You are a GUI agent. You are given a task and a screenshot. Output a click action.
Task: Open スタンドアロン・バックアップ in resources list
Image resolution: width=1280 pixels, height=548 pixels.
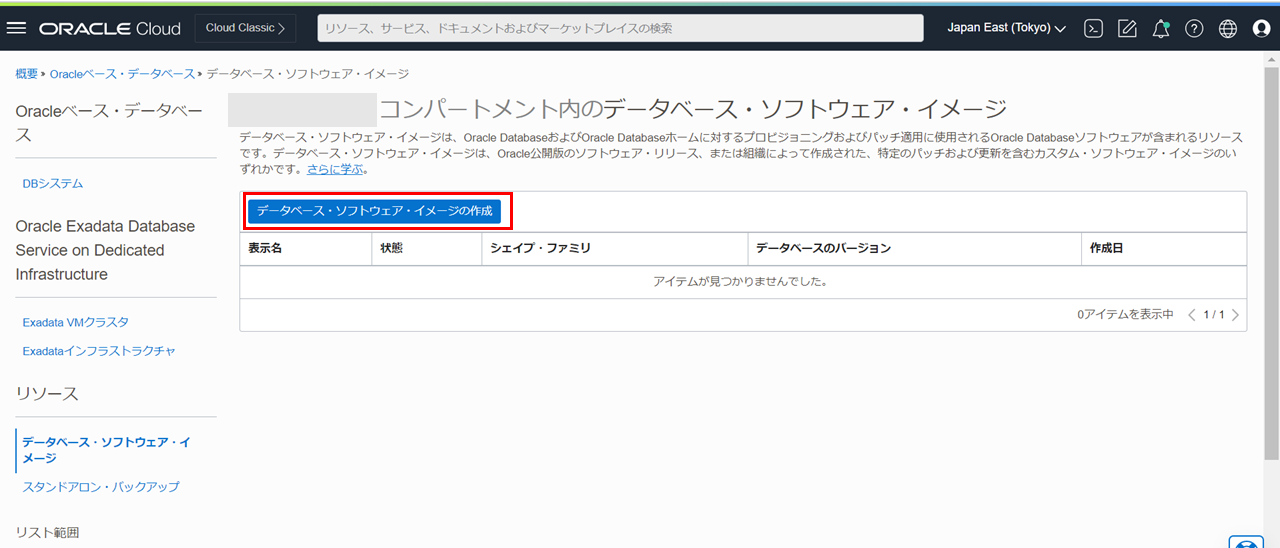101,487
